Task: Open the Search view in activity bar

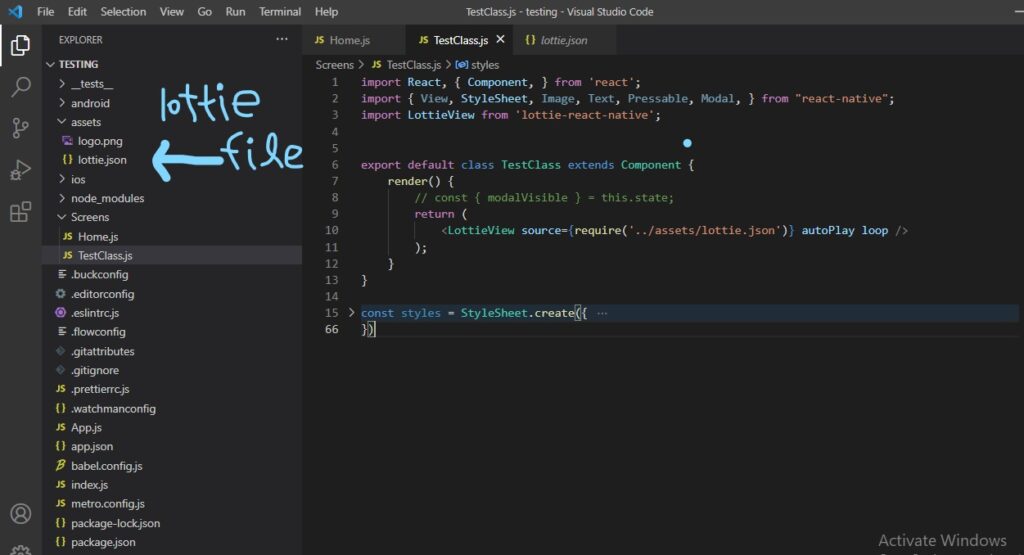Action: (x=20, y=86)
